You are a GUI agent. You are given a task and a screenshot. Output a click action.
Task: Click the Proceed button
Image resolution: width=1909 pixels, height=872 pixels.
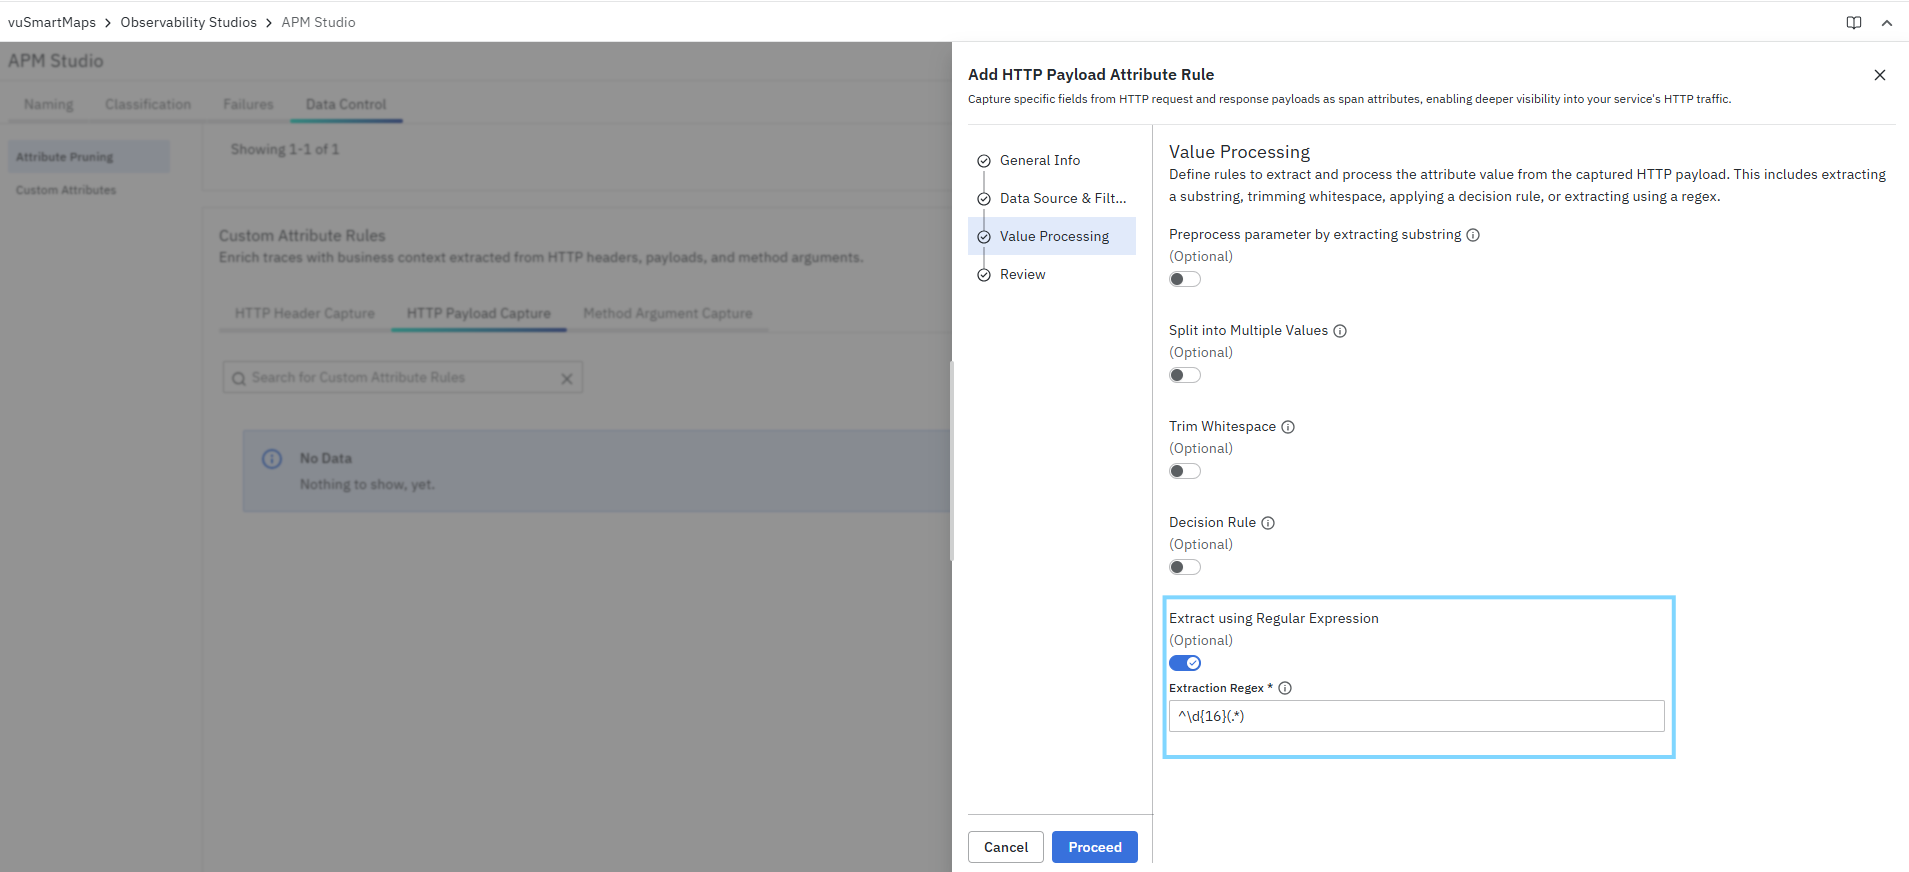[x=1095, y=847]
